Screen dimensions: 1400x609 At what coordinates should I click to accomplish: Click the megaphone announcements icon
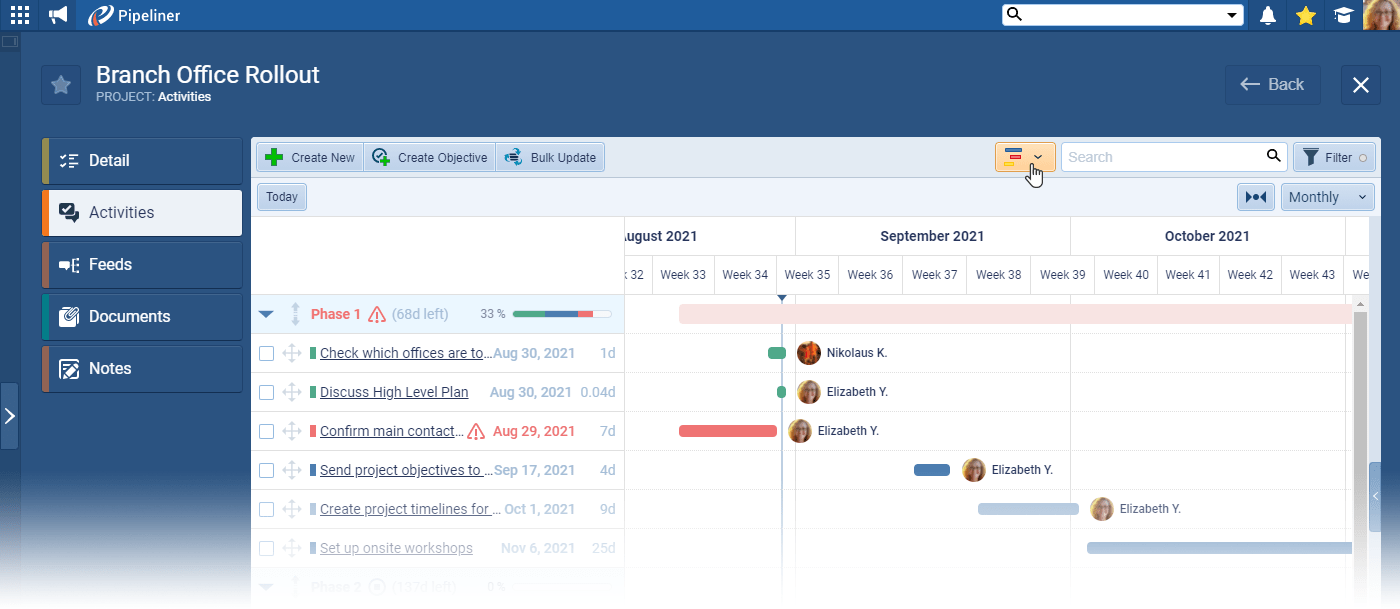(x=57, y=15)
